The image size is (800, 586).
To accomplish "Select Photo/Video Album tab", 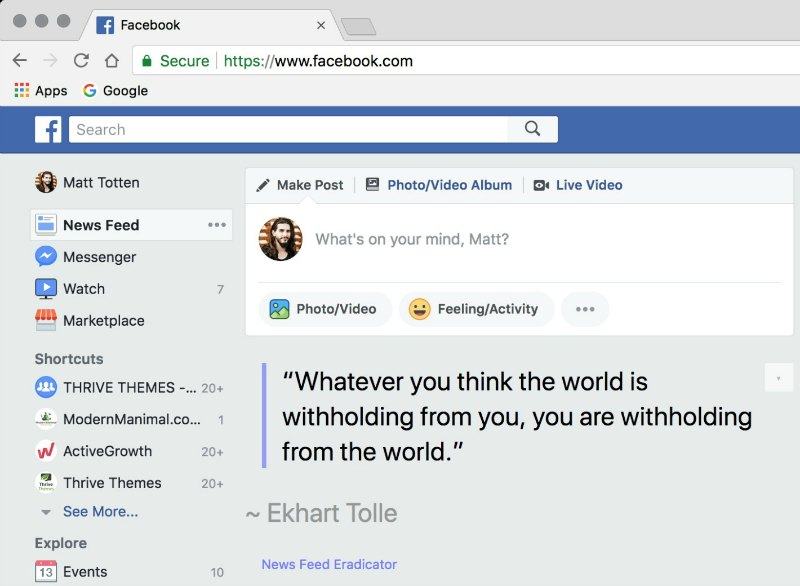I will 439,185.
